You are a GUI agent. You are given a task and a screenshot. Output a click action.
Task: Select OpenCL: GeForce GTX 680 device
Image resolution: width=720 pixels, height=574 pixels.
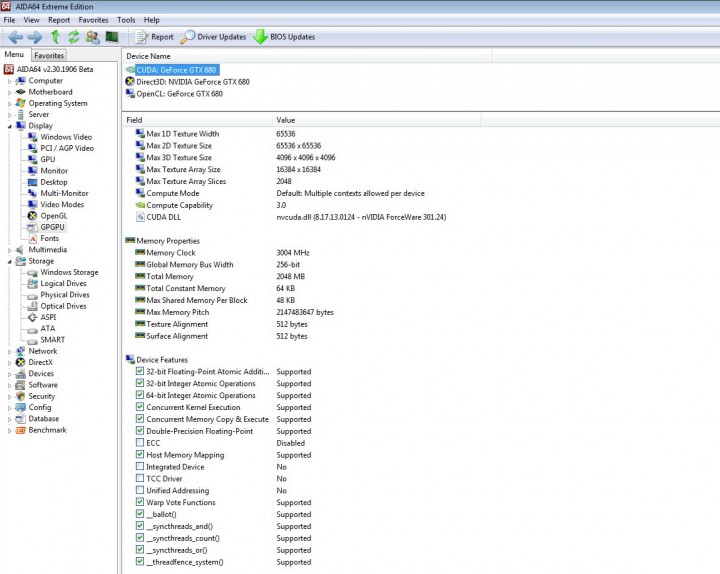(180, 94)
